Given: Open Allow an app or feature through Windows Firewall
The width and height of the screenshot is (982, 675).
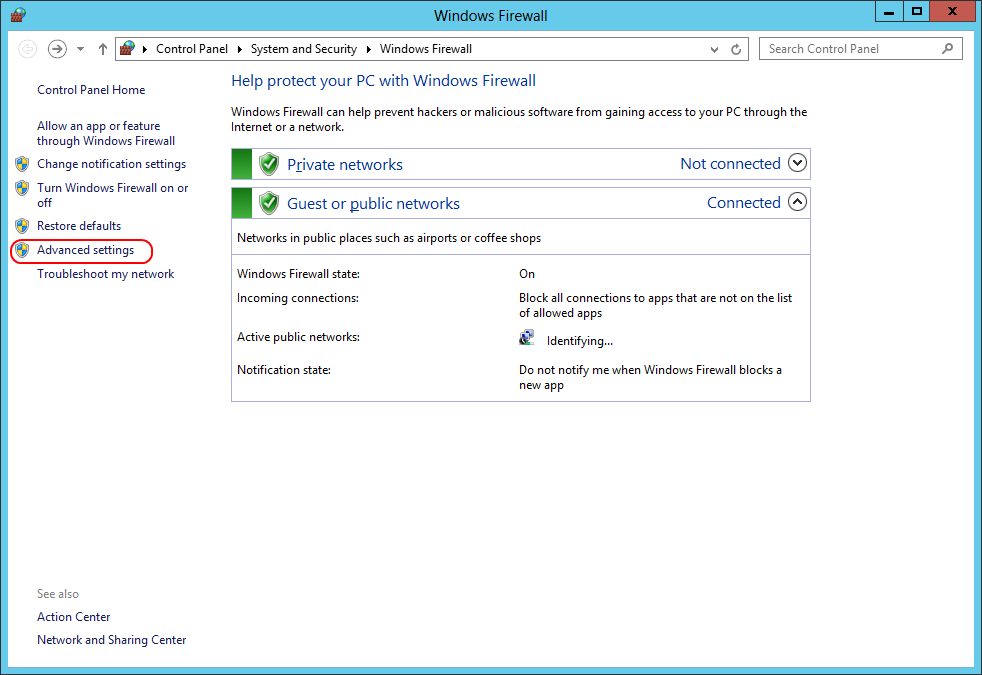Looking at the screenshot, I should coord(106,133).
